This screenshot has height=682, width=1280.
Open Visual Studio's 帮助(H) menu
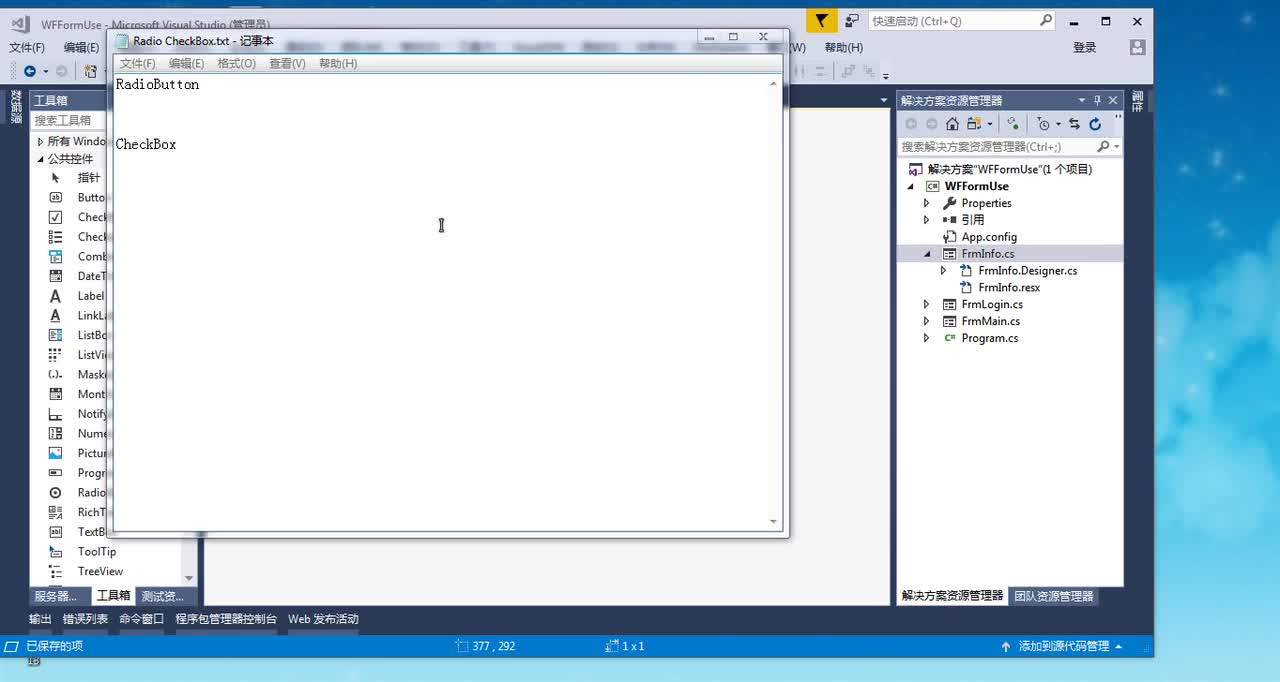[x=844, y=47]
